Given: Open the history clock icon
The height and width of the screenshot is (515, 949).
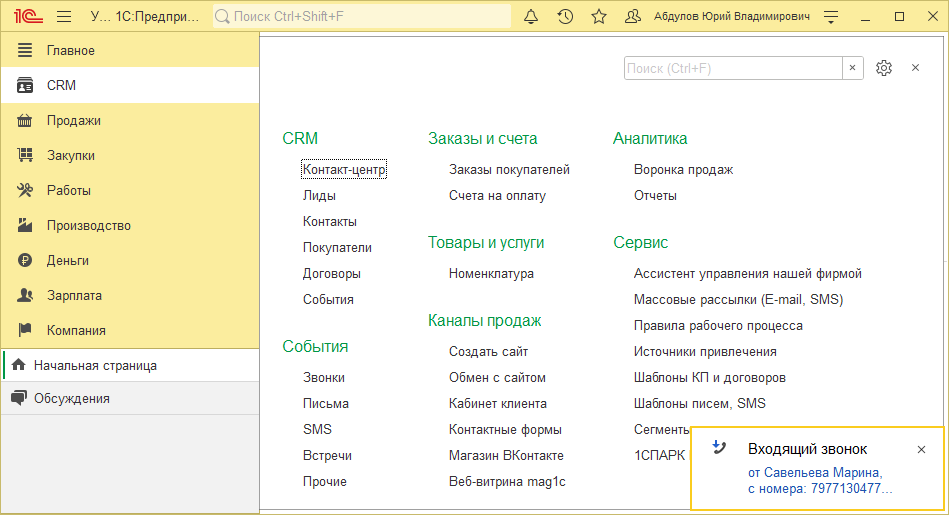Looking at the screenshot, I should click(565, 16).
